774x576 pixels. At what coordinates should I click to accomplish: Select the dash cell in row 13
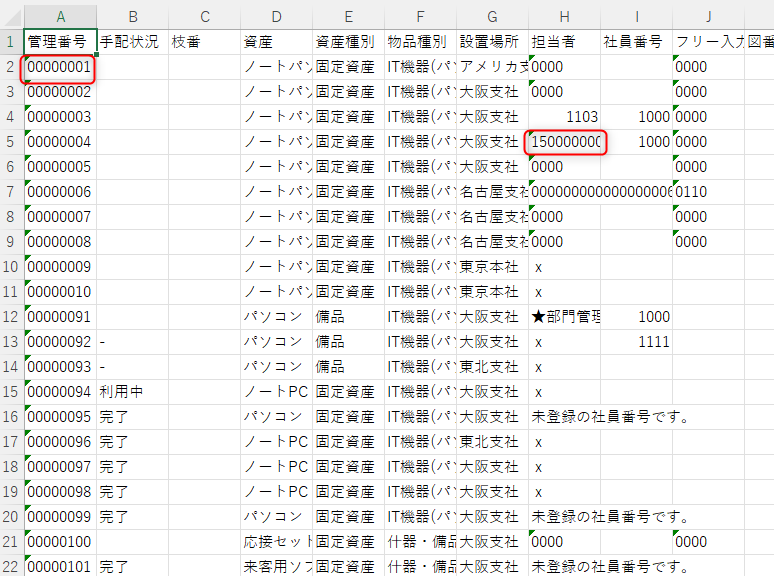tap(132, 342)
